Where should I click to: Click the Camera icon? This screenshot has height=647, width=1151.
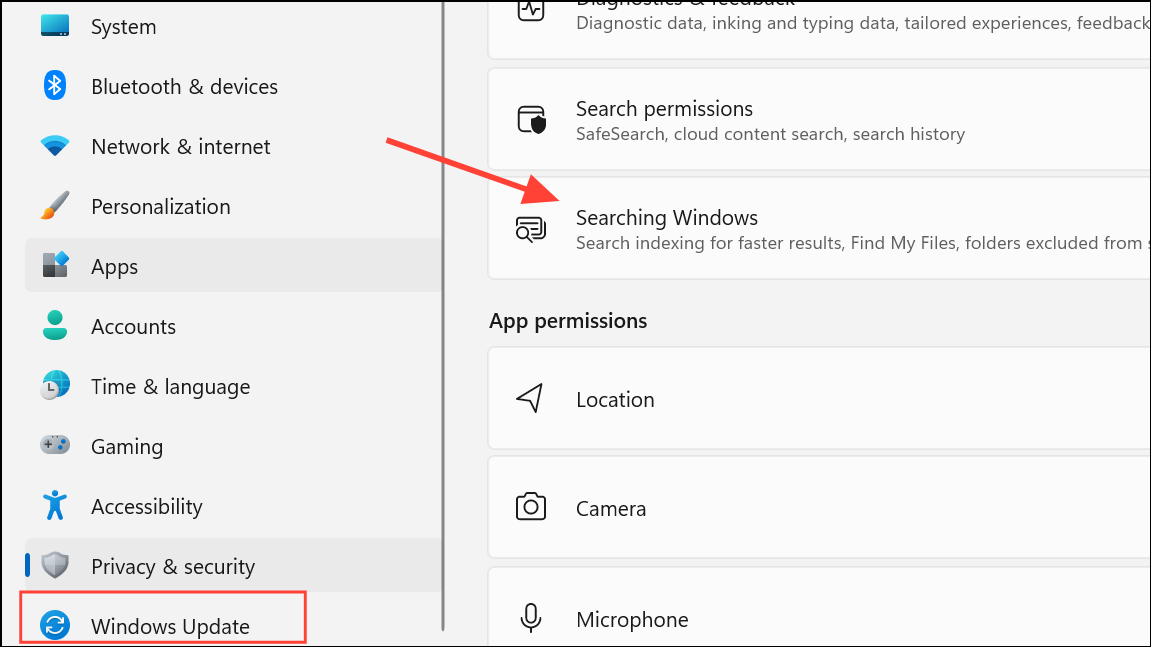(x=531, y=507)
